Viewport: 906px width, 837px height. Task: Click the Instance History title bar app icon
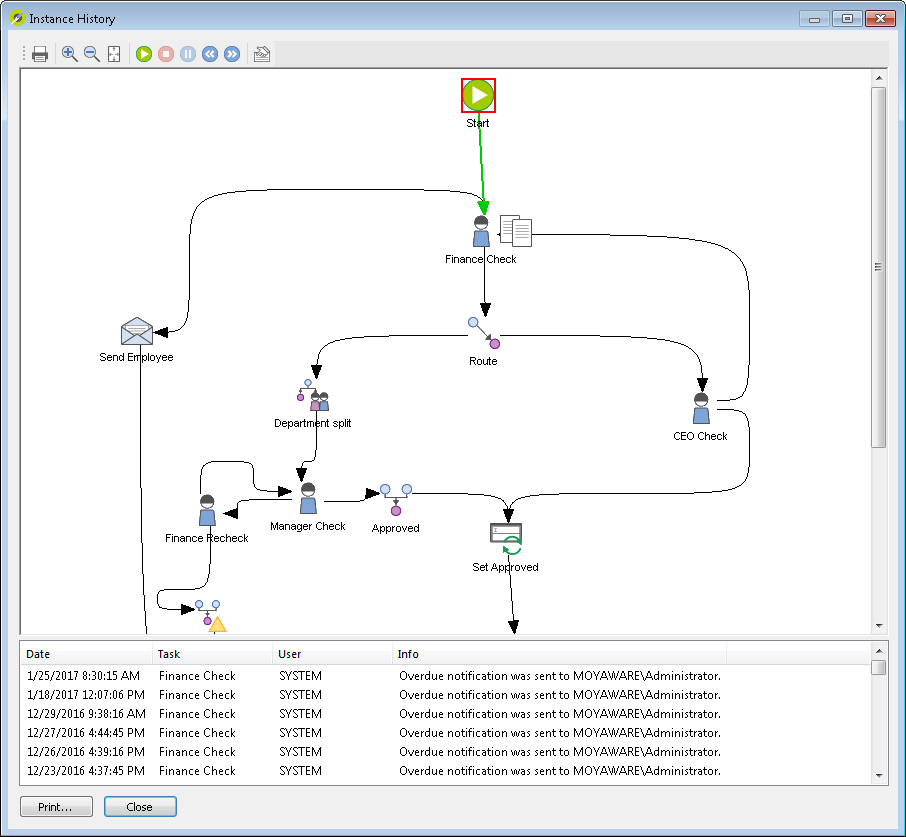(x=17, y=18)
